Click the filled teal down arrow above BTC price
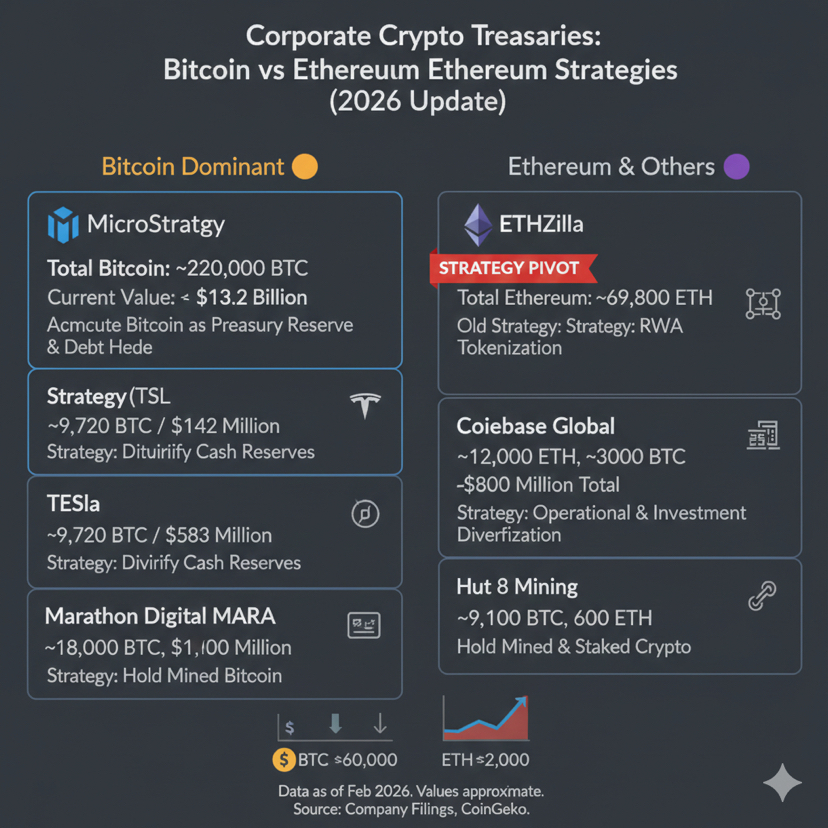This screenshot has width=828, height=828. (335, 723)
